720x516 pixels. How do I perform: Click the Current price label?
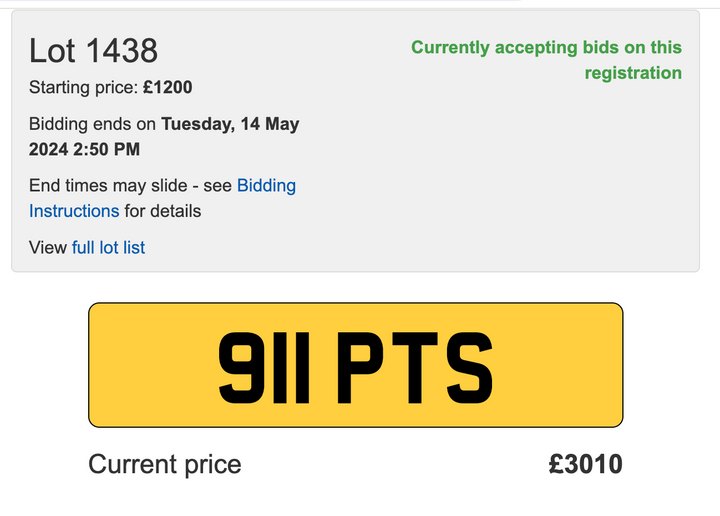(x=165, y=464)
